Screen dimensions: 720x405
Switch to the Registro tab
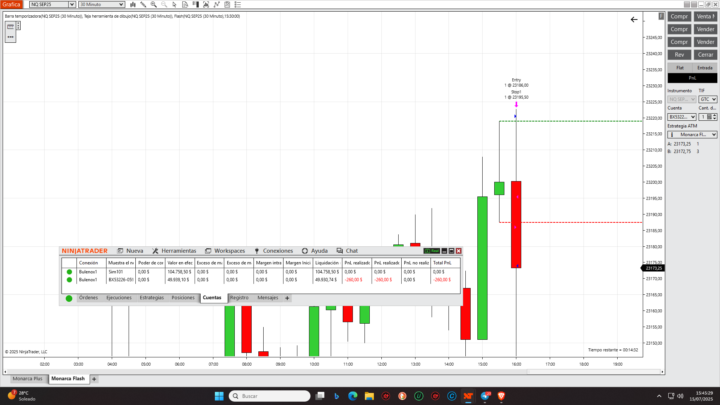(x=239, y=298)
